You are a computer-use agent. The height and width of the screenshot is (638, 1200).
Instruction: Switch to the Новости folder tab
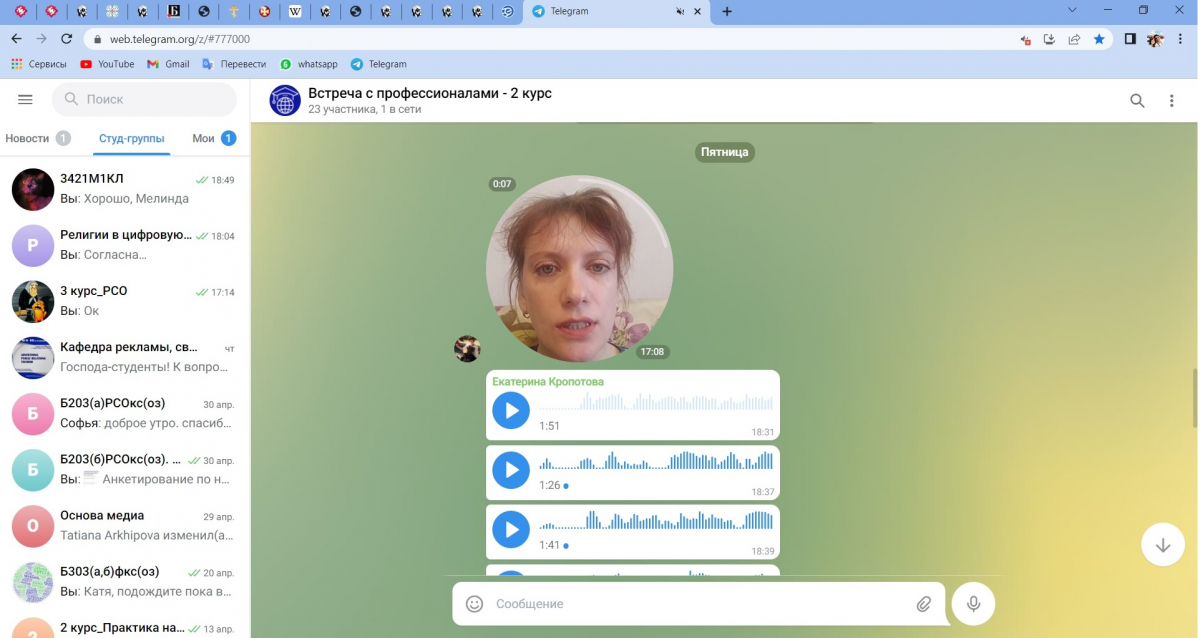pyautogui.click(x=37, y=139)
